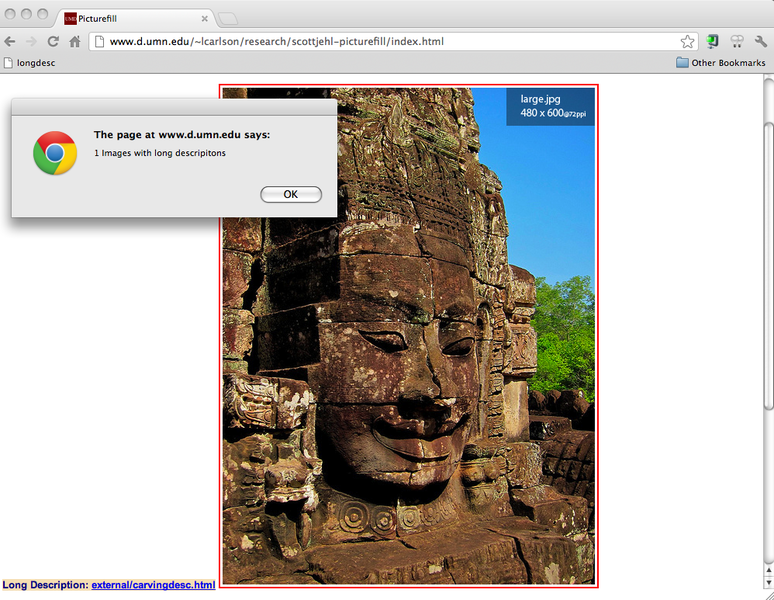Click the scrollbar down arrow
Screen dimensions: 774x600
[x=769, y=582]
